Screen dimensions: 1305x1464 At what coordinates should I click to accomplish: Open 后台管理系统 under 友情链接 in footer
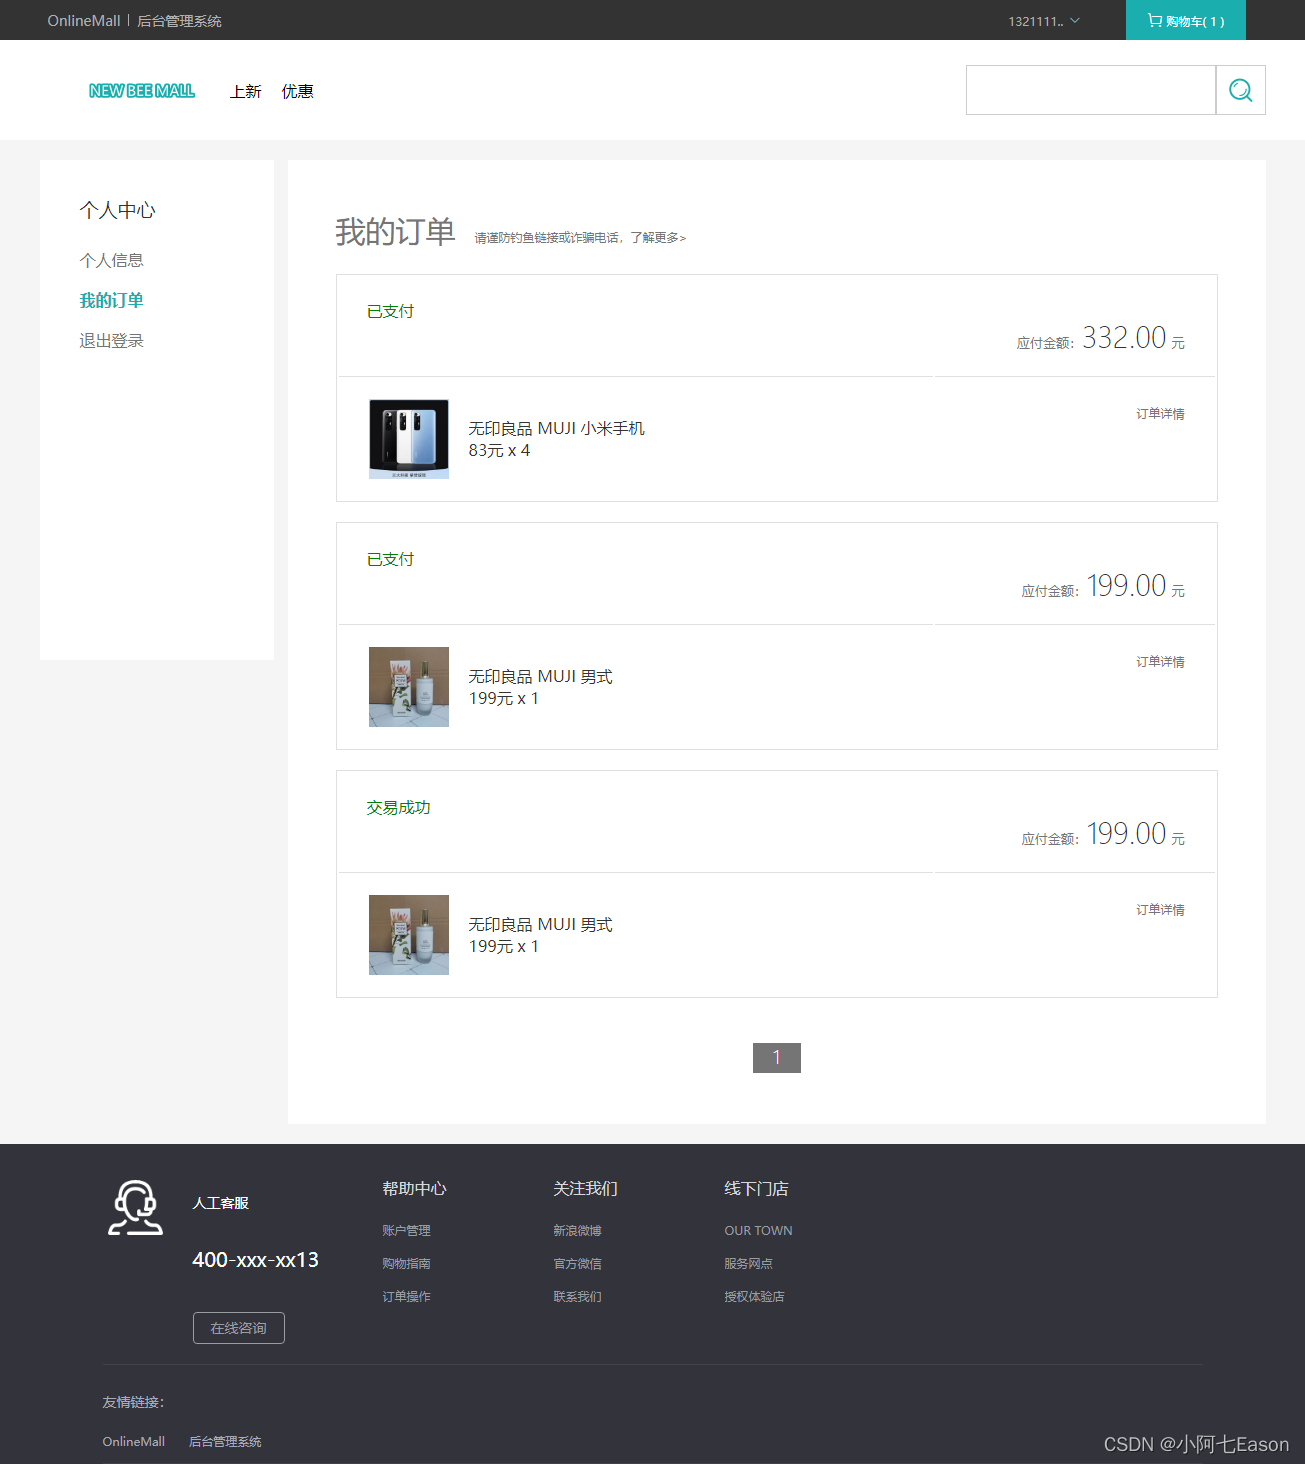pyautogui.click(x=226, y=1442)
